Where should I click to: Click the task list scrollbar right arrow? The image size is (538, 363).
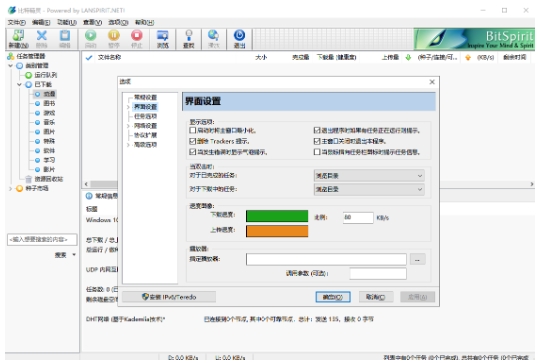pos(531,184)
